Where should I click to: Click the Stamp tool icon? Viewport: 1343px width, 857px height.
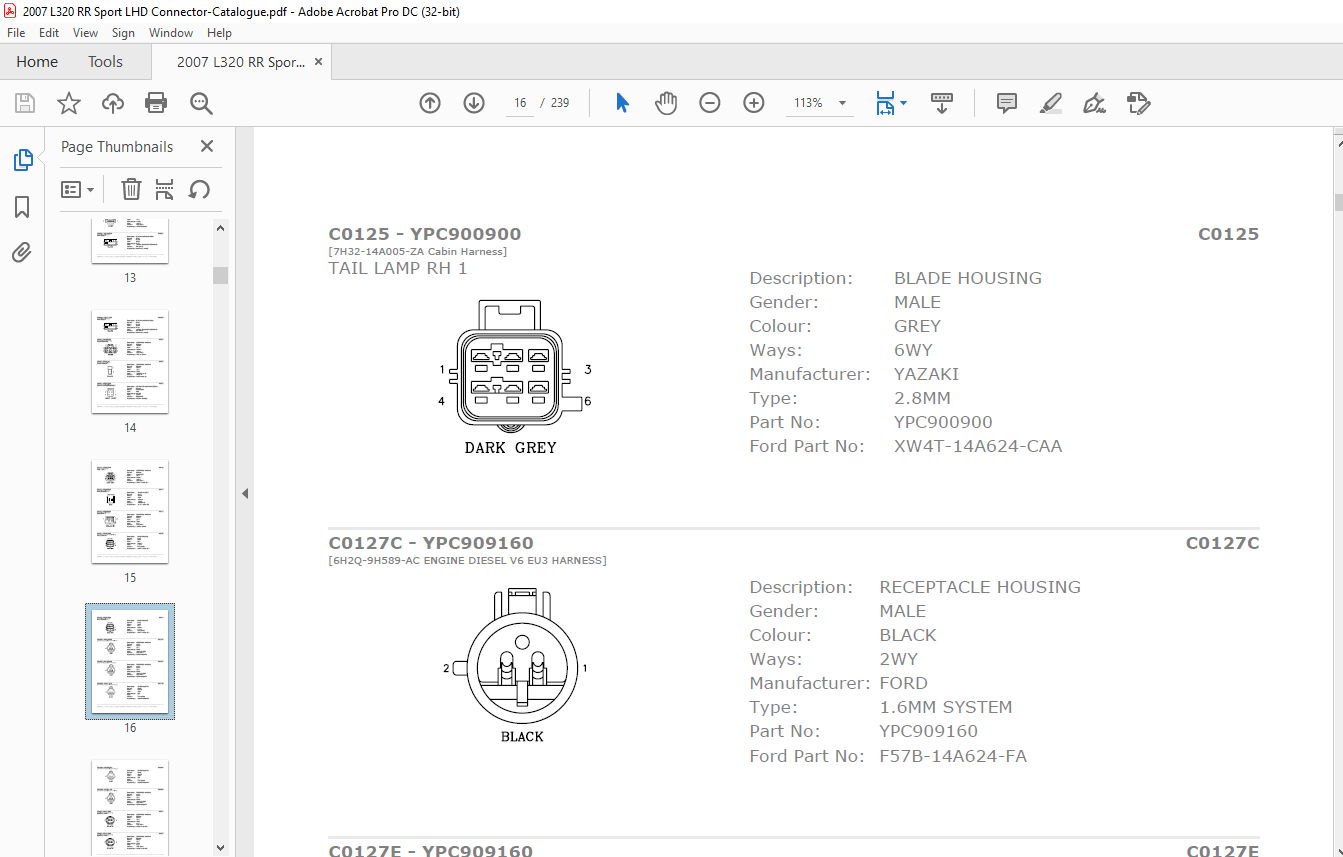[1138, 103]
